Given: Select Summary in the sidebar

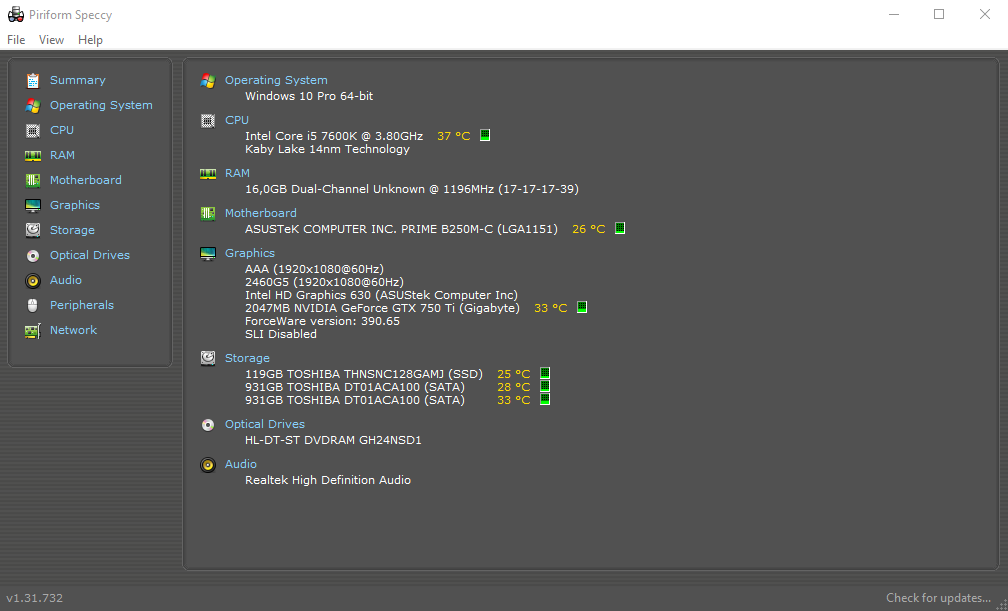Looking at the screenshot, I should coord(78,80).
